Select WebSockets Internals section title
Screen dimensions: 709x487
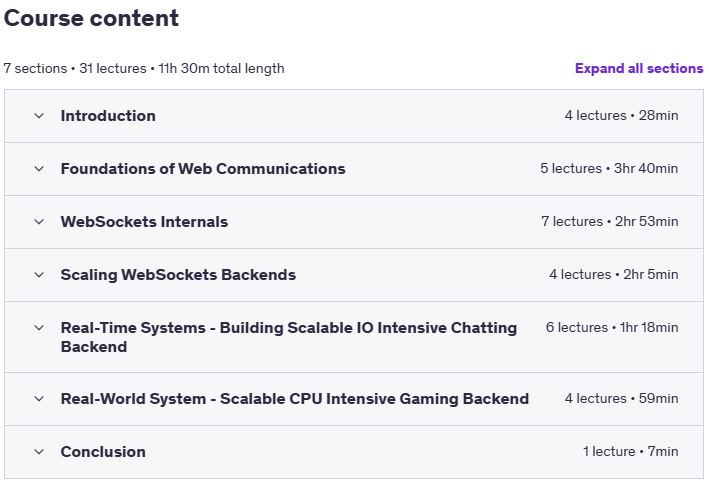click(x=144, y=222)
